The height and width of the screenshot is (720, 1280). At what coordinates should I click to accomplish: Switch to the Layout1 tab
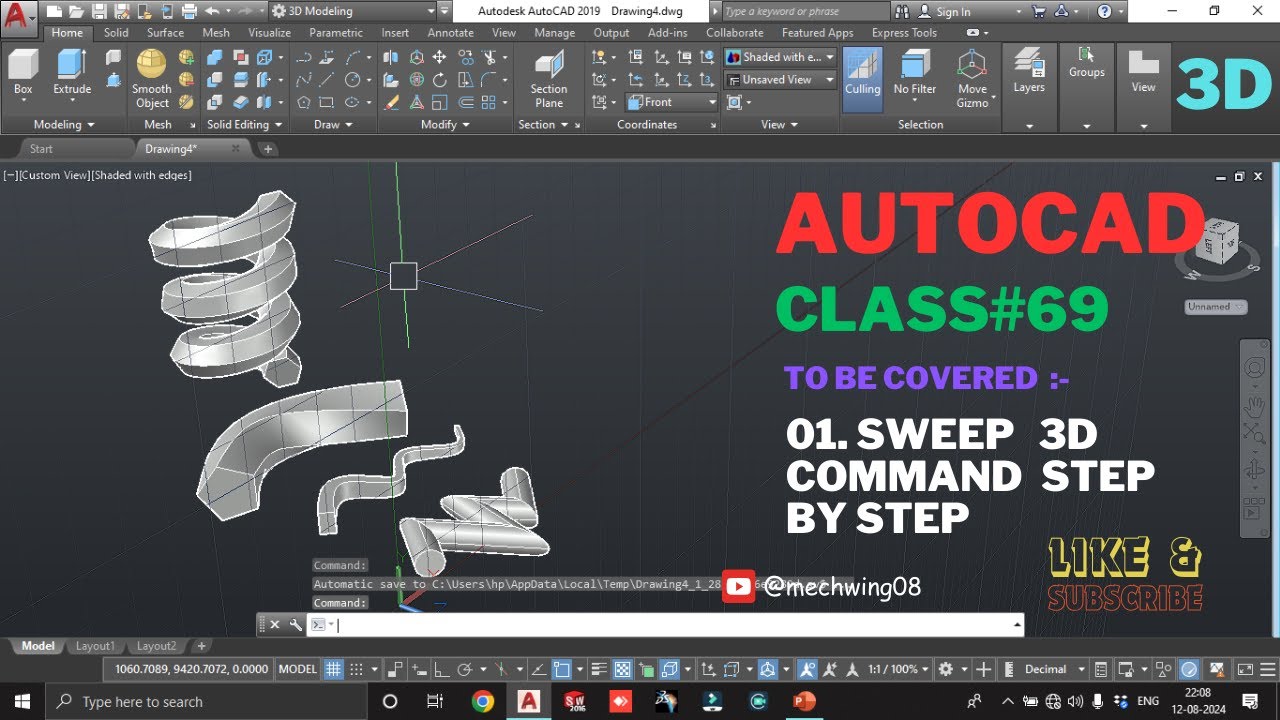point(95,646)
